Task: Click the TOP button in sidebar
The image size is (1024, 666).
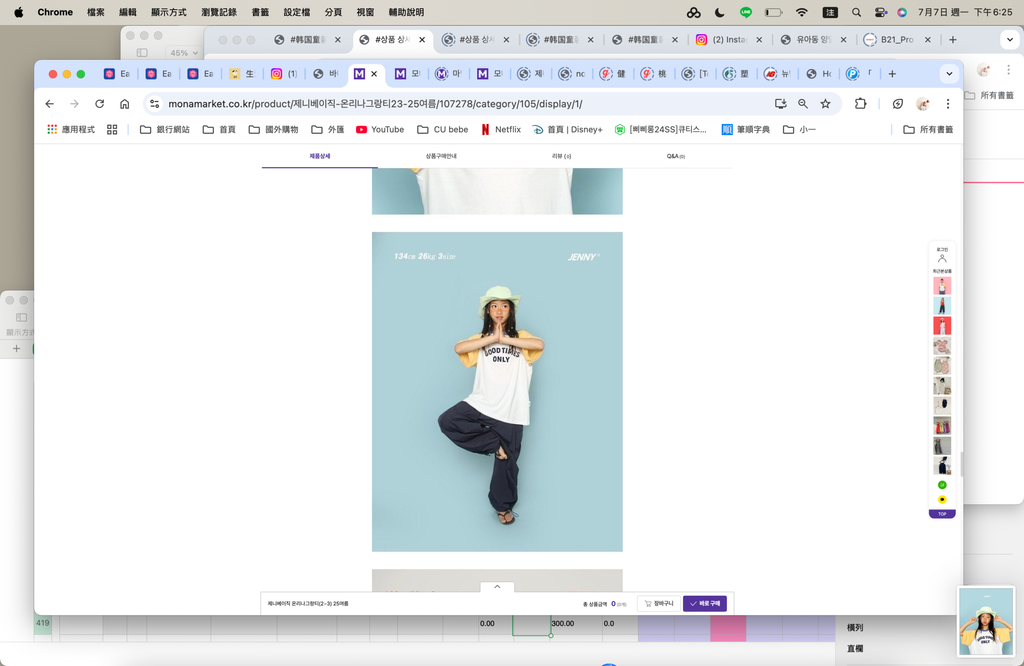Action: [942, 514]
